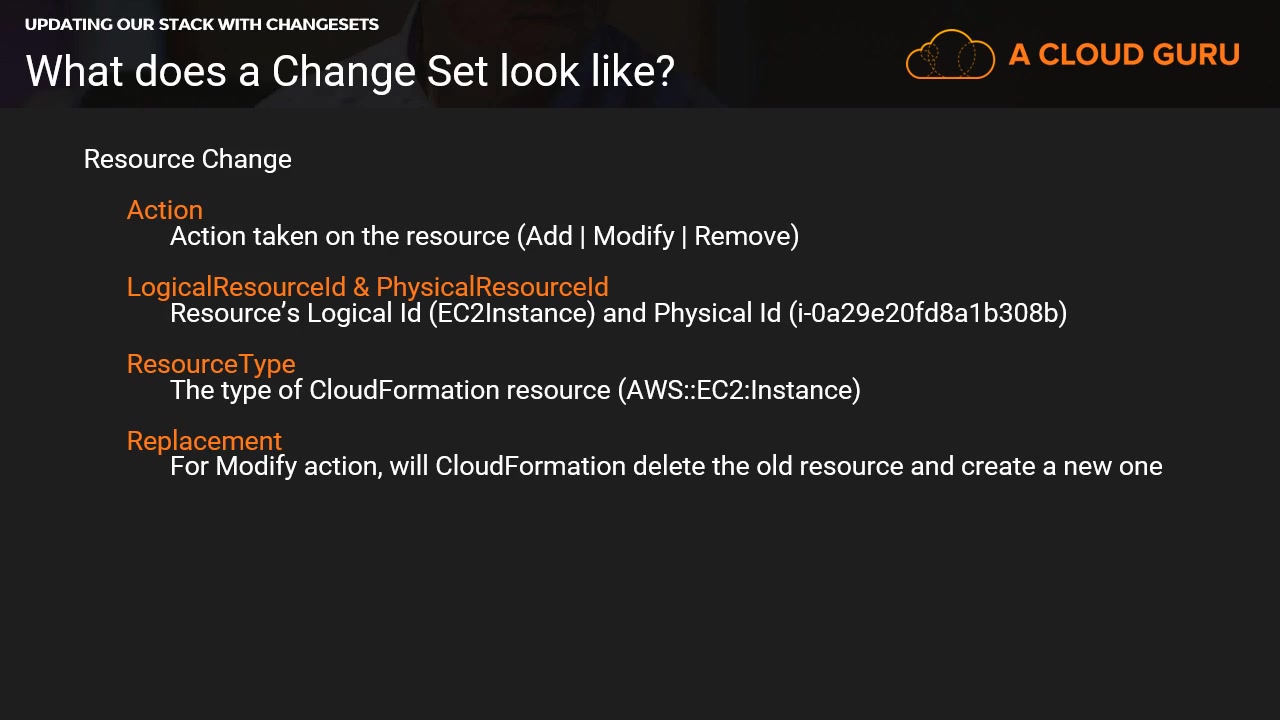Click the "For Modify action" description line
Image resolution: width=1280 pixels, height=720 pixels.
point(276,467)
